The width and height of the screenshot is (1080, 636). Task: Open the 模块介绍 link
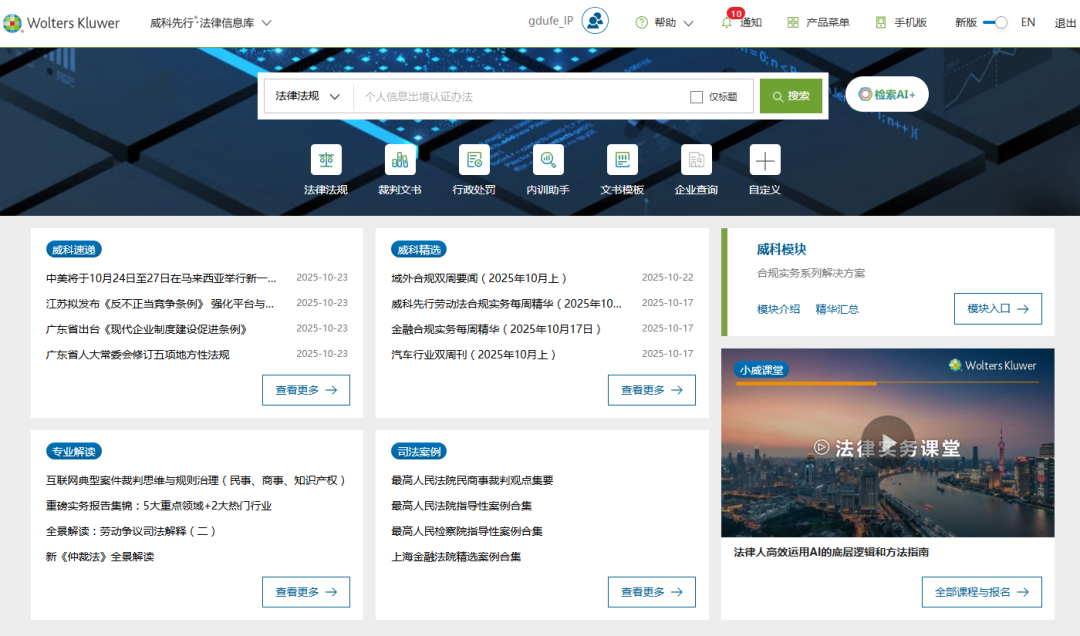click(778, 309)
